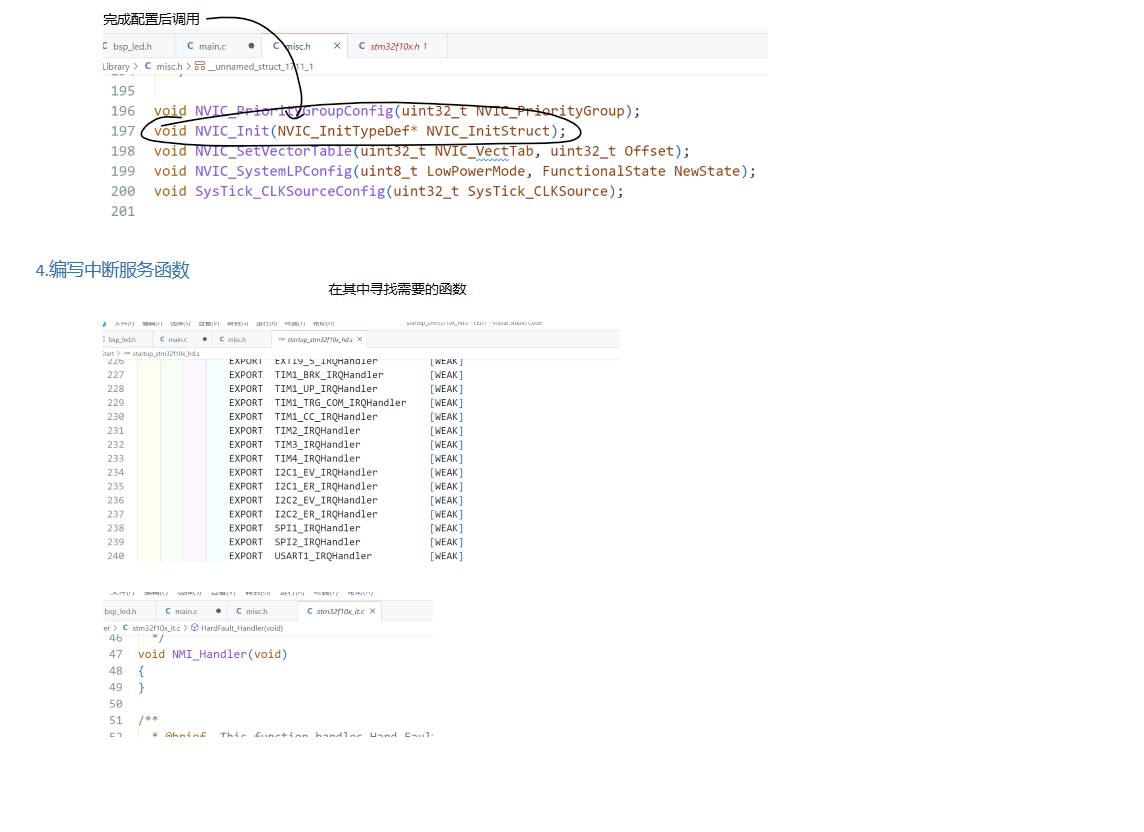Click unsaved dot on bottom main.c tab

point(218,612)
